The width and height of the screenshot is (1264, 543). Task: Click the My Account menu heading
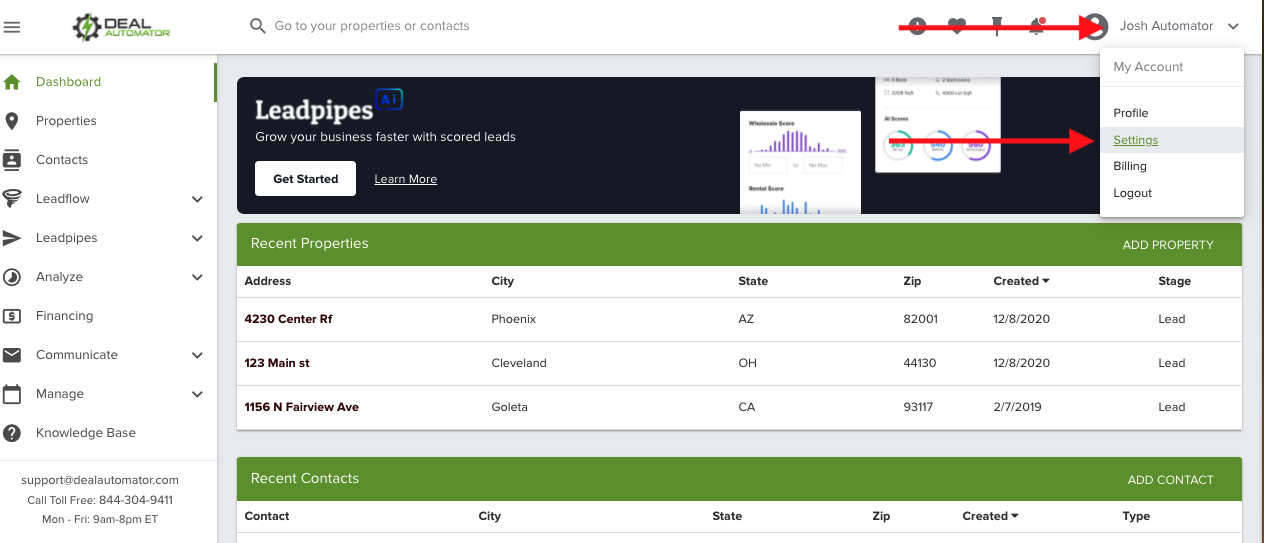tap(1148, 67)
